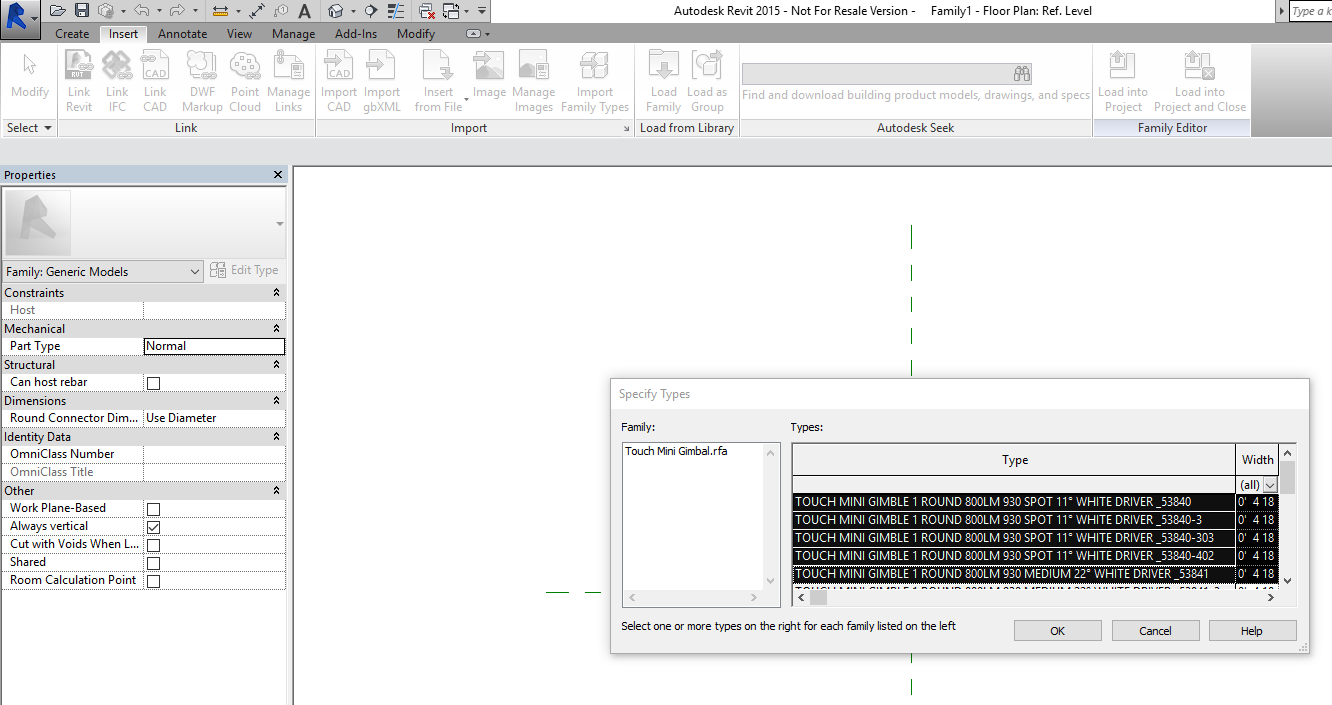Close the Properties palette
This screenshot has height=705, width=1332.
point(278,175)
